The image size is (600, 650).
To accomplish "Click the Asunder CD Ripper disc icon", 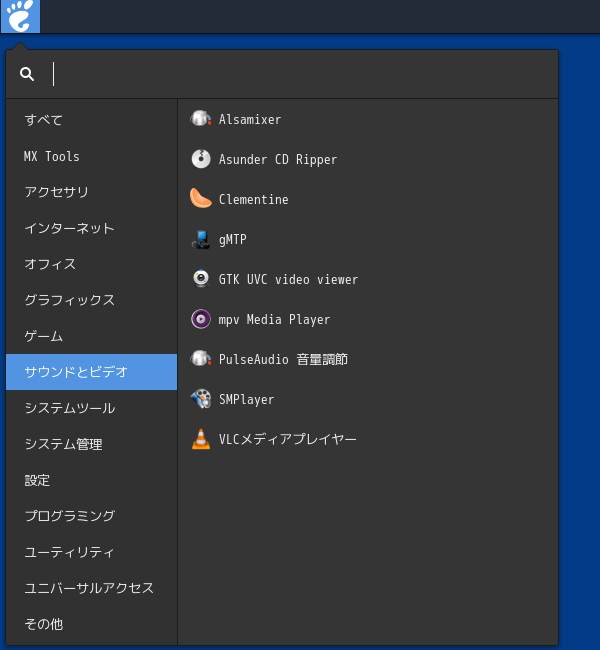I will [x=201, y=159].
